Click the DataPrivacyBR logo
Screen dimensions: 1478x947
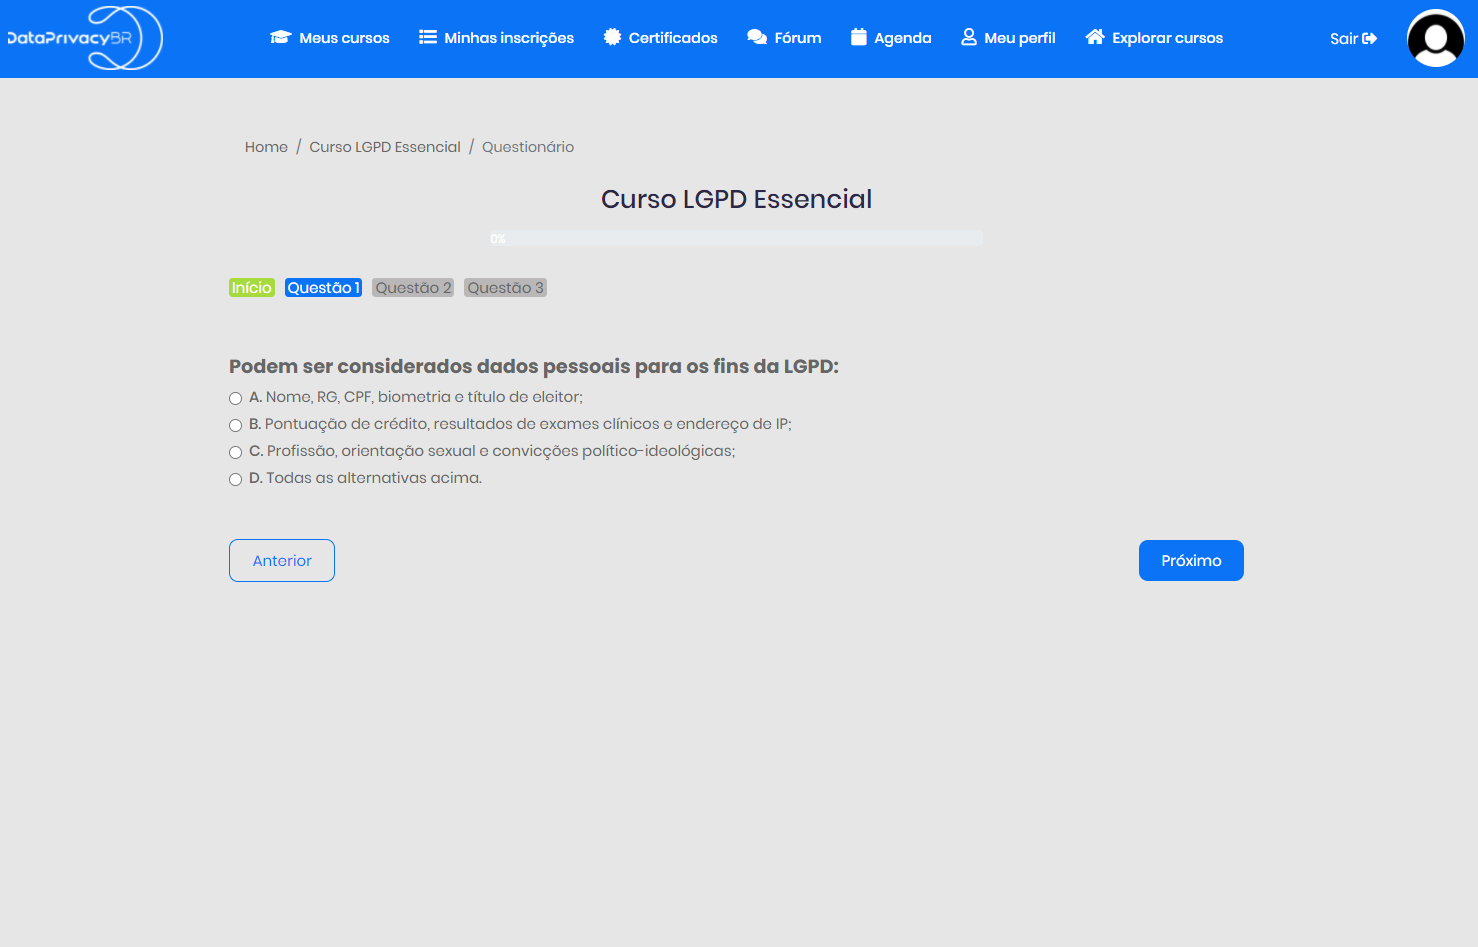click(x=85, y=38)
